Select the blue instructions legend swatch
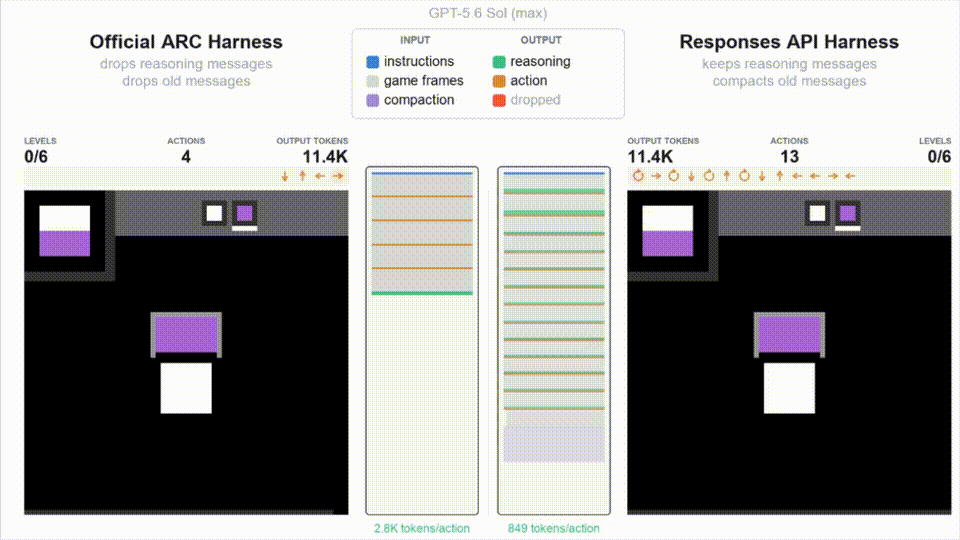This screenshot has height=540, width=960. pos(372,62)
